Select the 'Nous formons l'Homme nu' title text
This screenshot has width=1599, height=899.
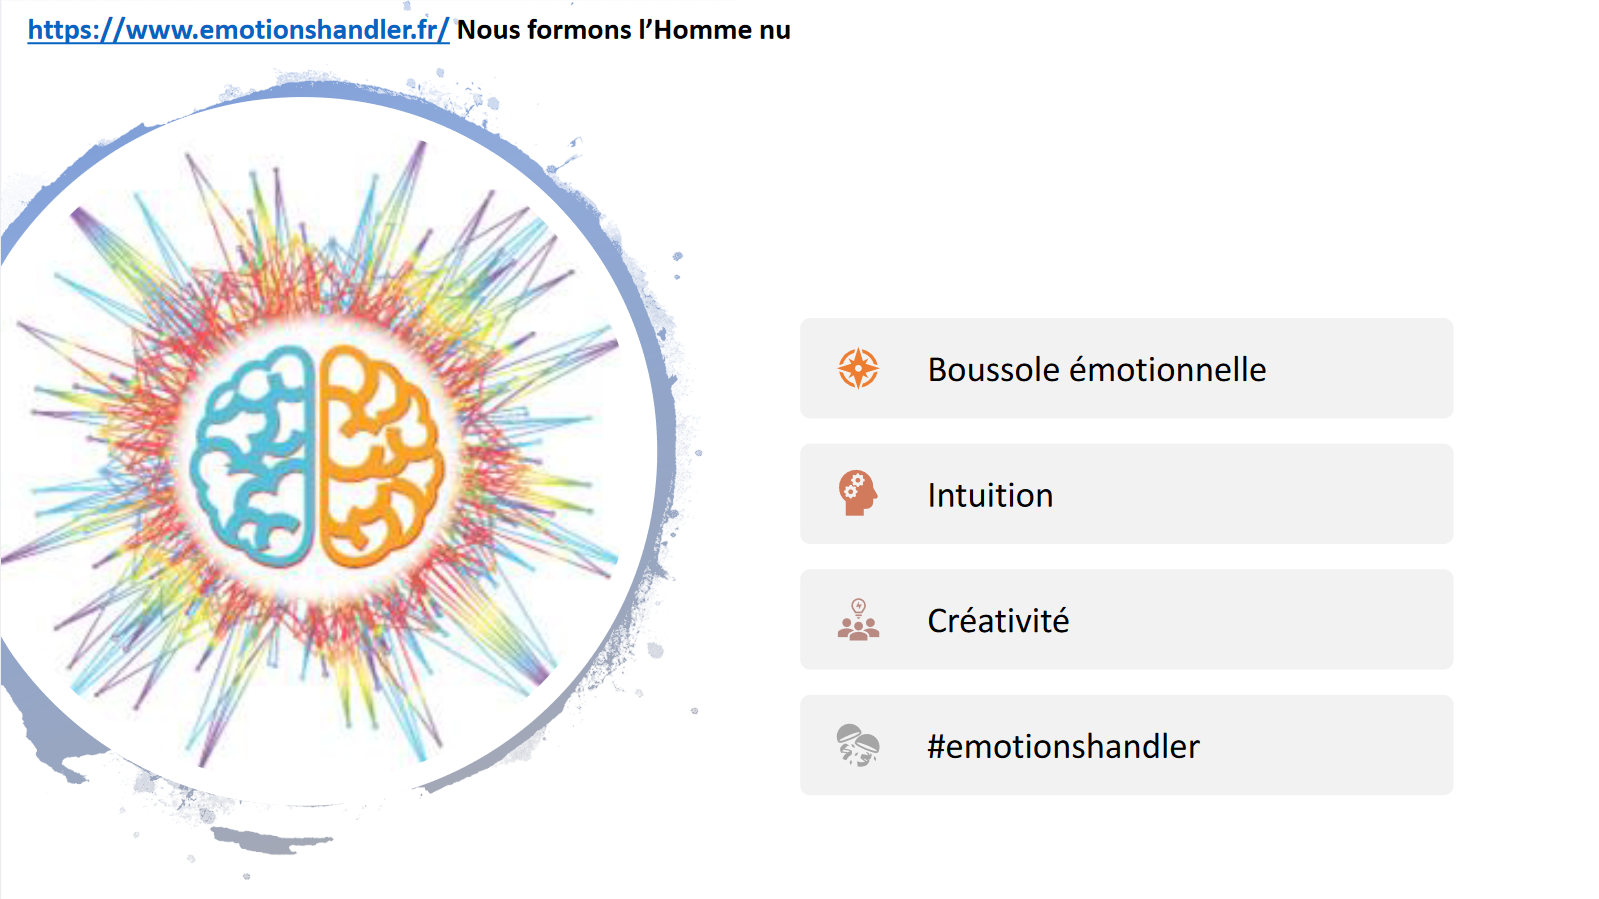point(623,30)
